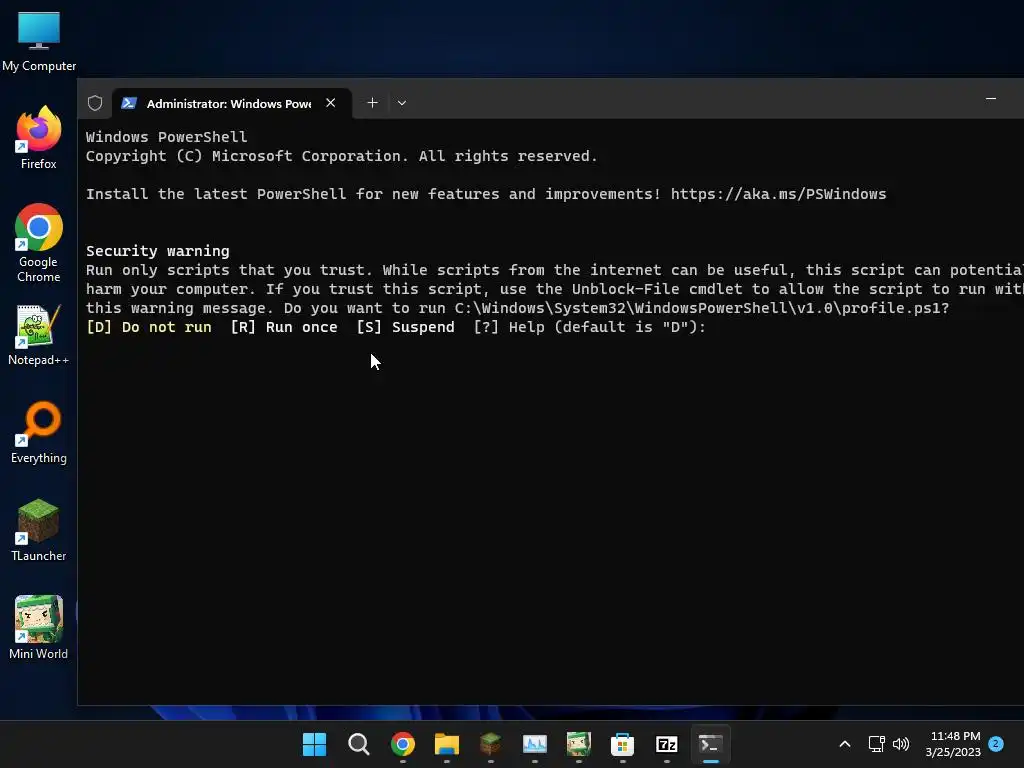The height and width of the screenshot is (768, 1024).
Task: Open the clock showing 11:48 PM
Action: pos(953,744)
